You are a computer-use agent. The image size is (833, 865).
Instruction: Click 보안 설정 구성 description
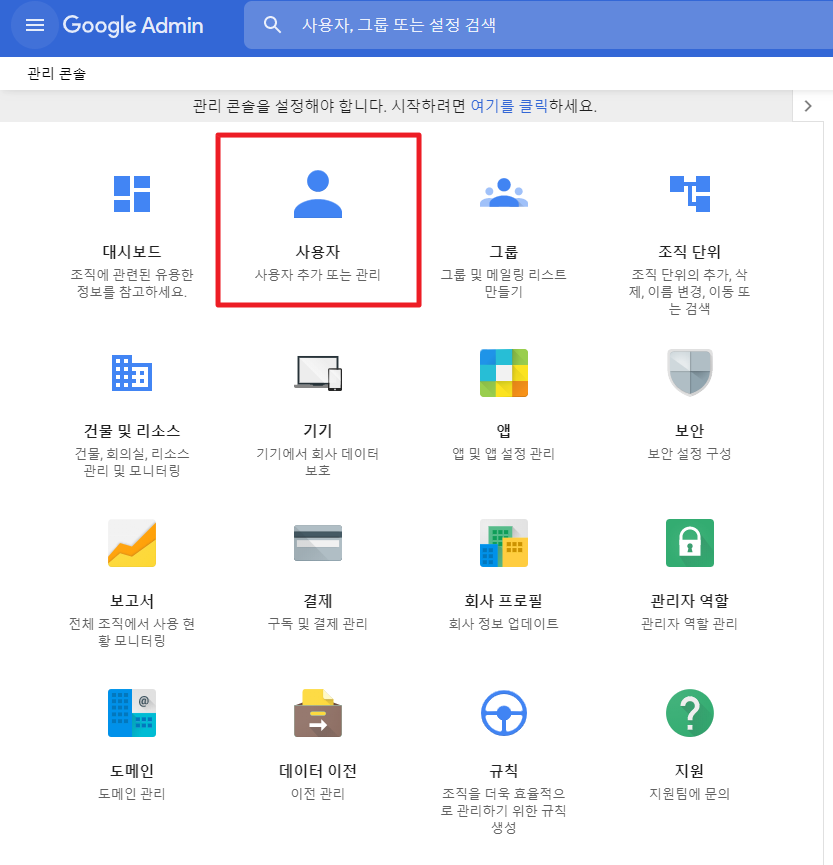tap(690, 453)
